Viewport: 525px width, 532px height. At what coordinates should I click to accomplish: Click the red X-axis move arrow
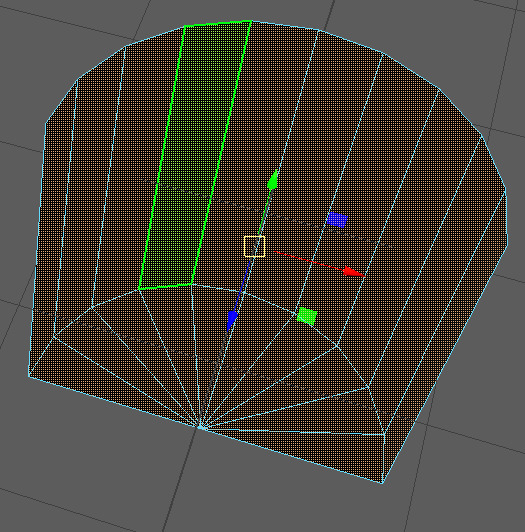tap(354, 271)
